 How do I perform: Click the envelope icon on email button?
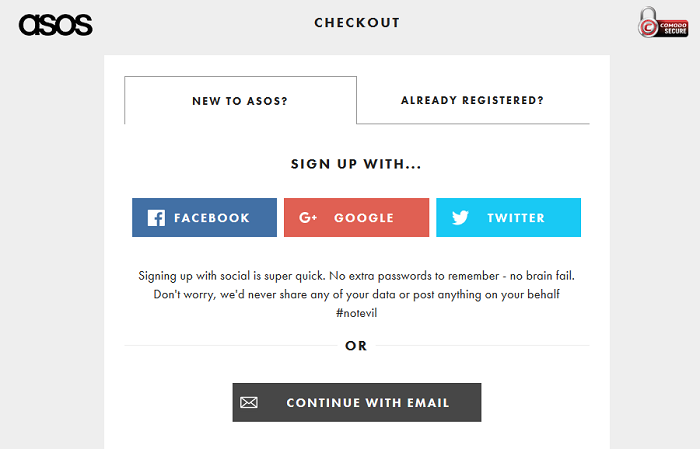coord(249,403)
